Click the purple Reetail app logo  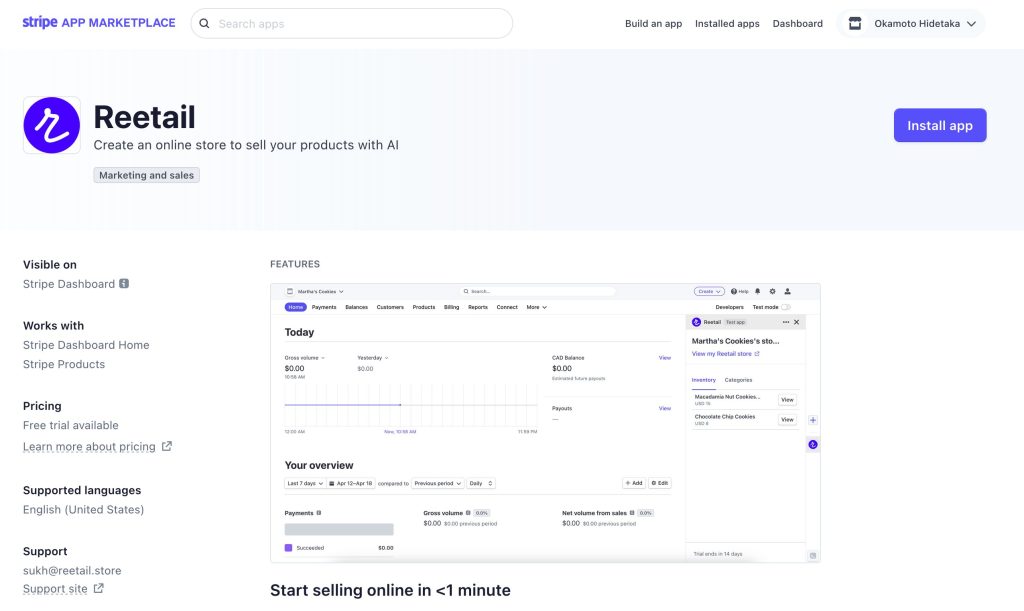pos(52,125)
